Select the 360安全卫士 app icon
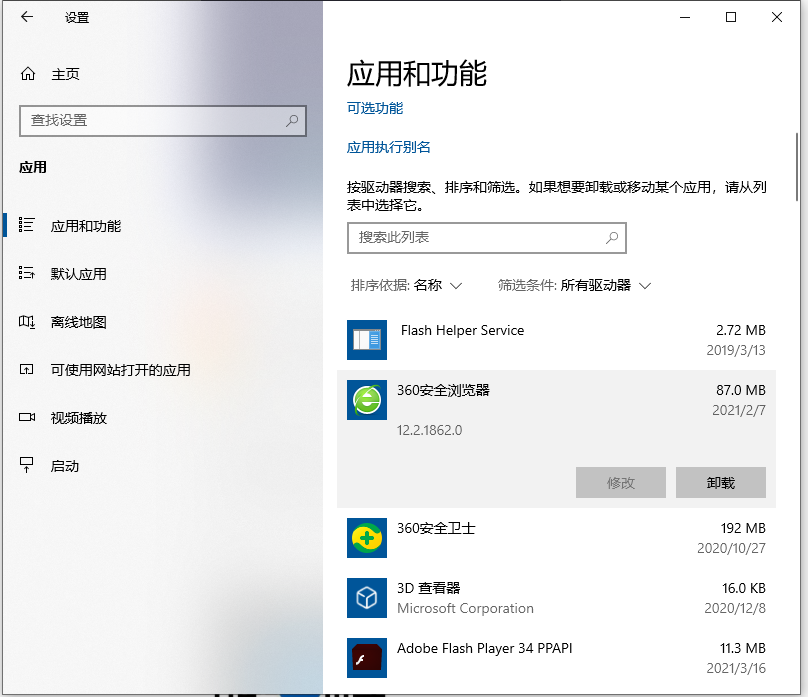Screen dimensions: 808x697 coord(366,538)
